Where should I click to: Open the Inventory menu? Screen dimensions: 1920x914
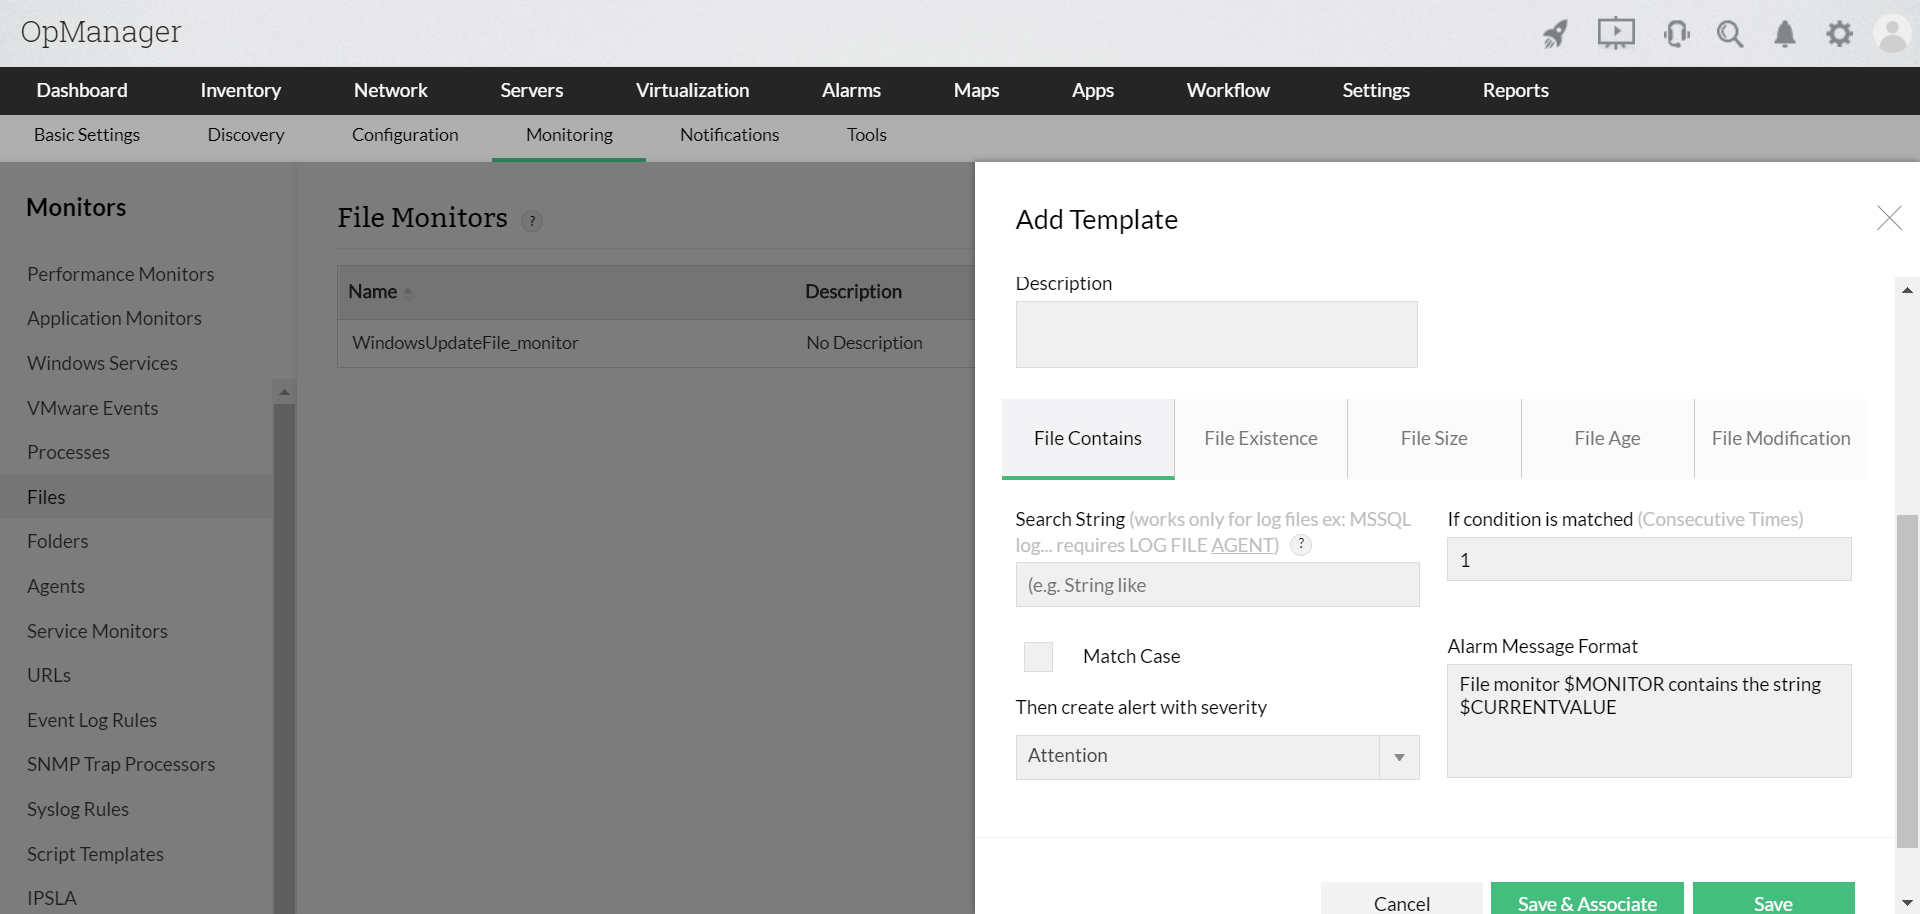point(240,90)
